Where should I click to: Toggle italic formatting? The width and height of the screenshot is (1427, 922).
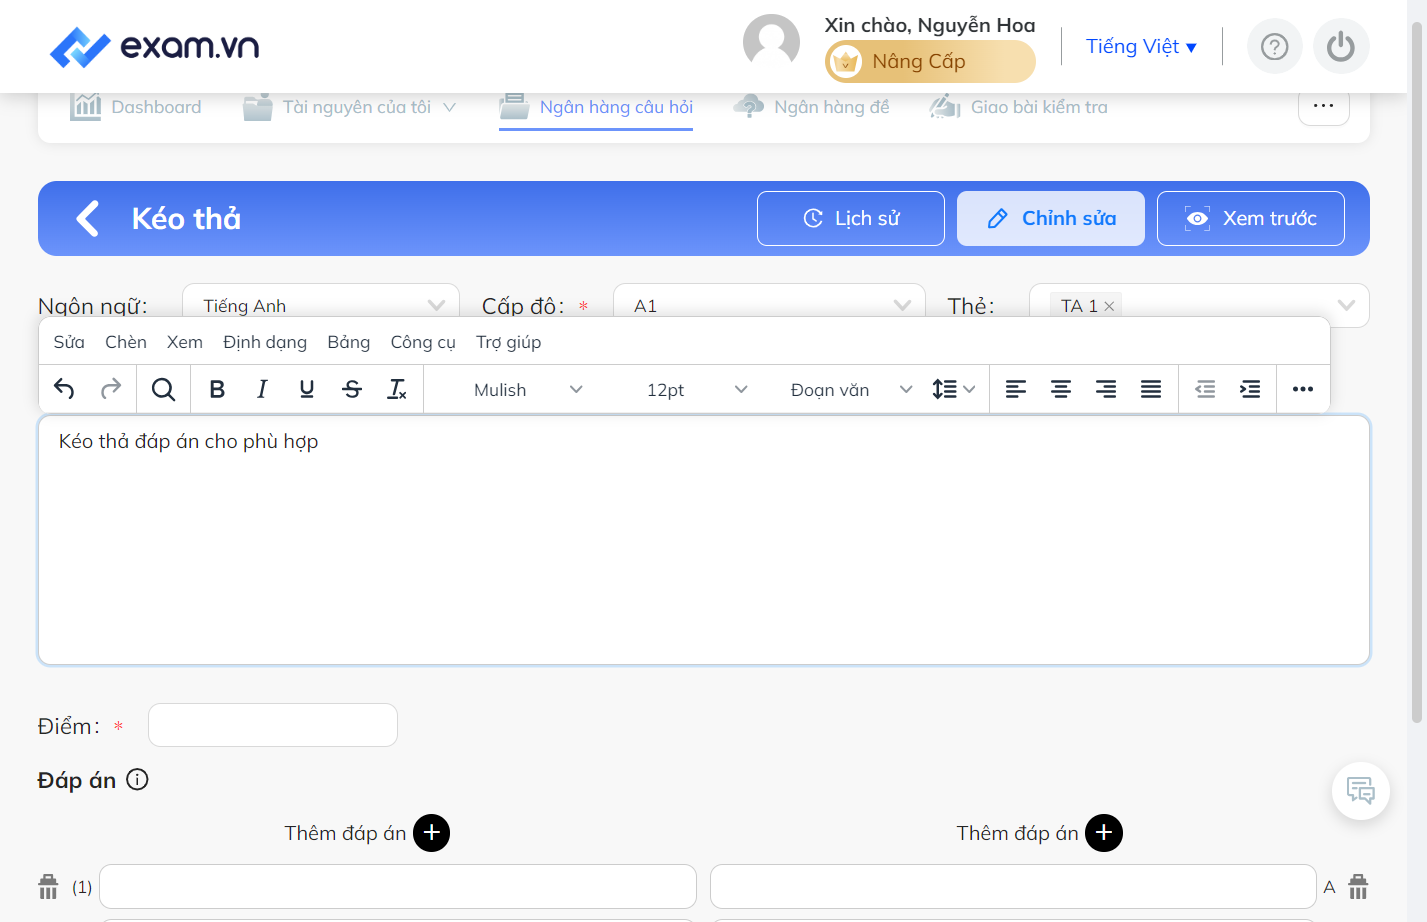[262, 389]
